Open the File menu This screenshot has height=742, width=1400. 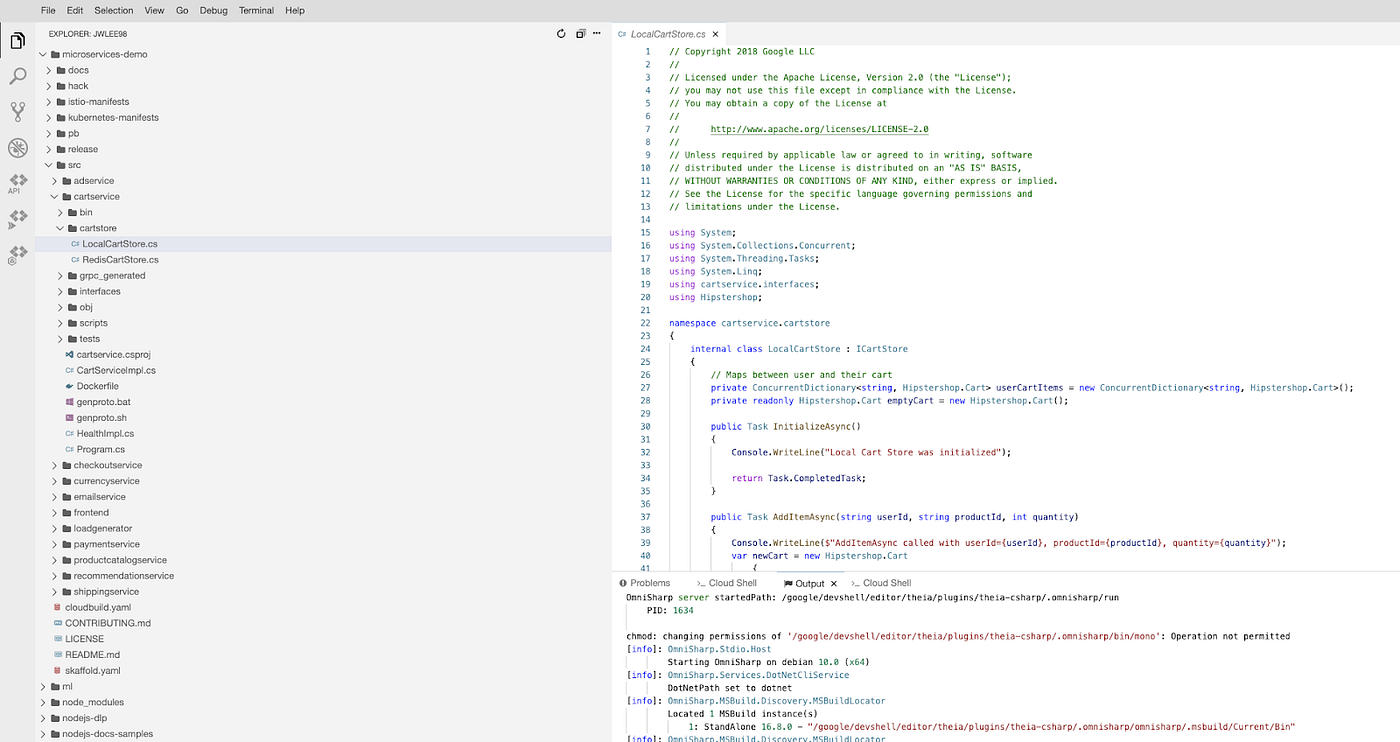[x=48, y=10]
